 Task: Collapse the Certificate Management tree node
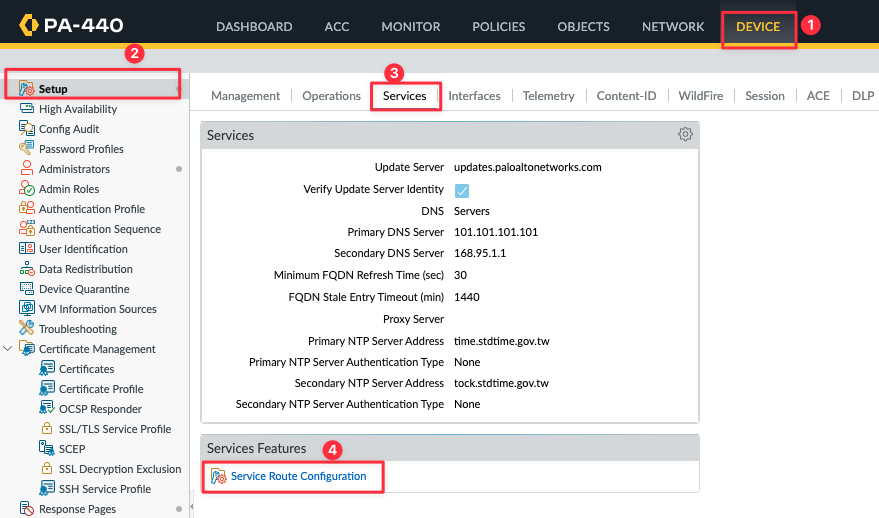[7, 349]
